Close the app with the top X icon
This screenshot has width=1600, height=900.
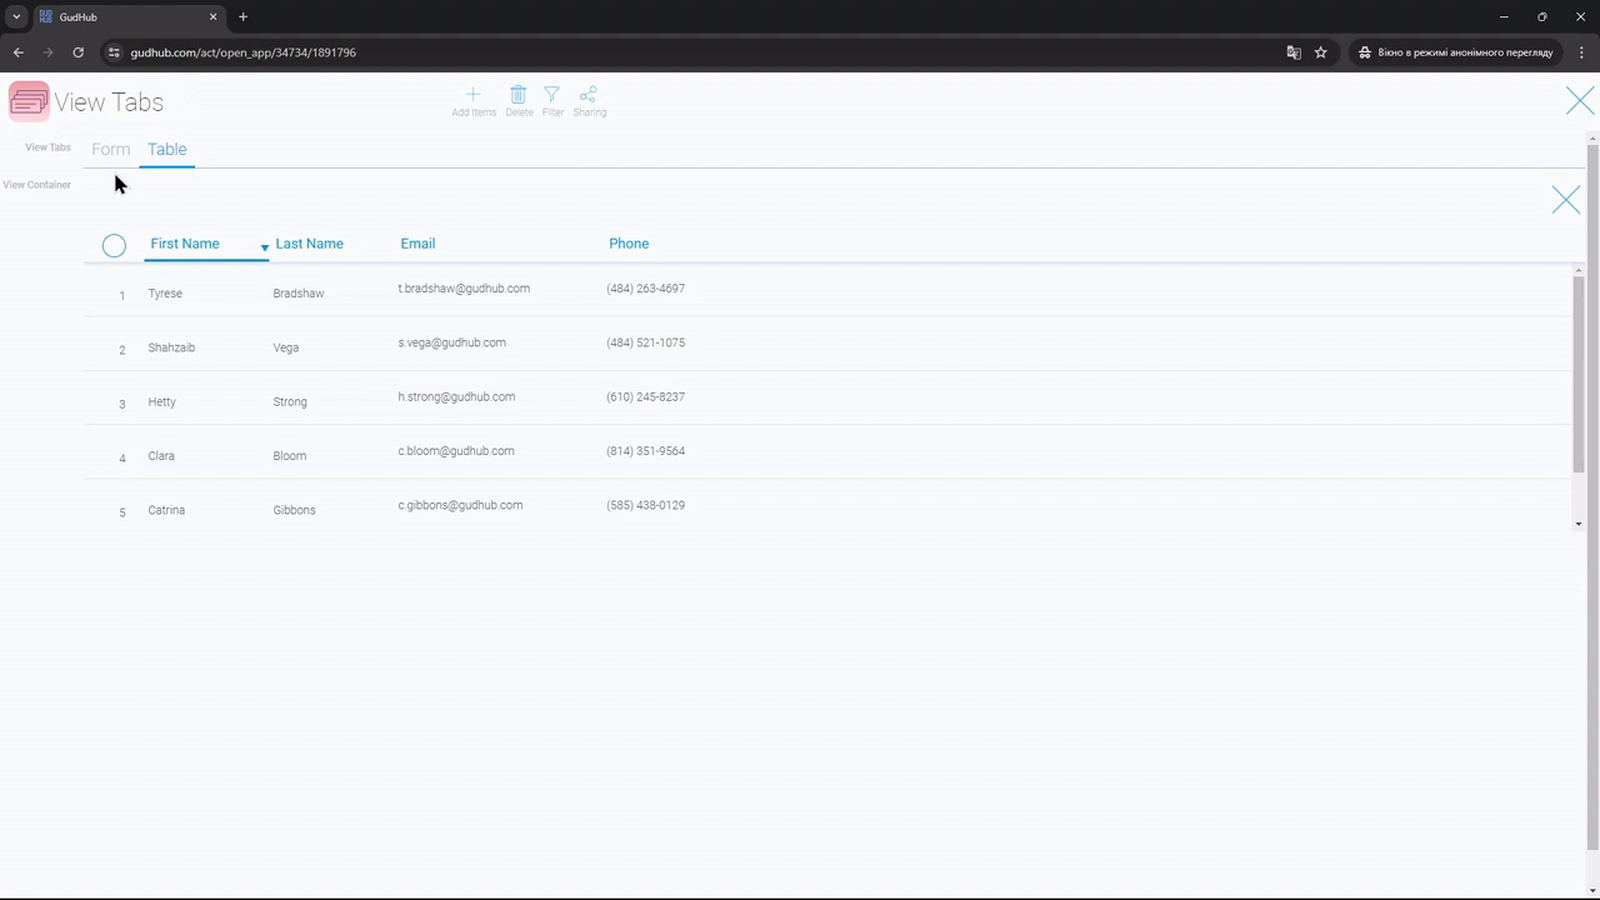[1580, 100]
